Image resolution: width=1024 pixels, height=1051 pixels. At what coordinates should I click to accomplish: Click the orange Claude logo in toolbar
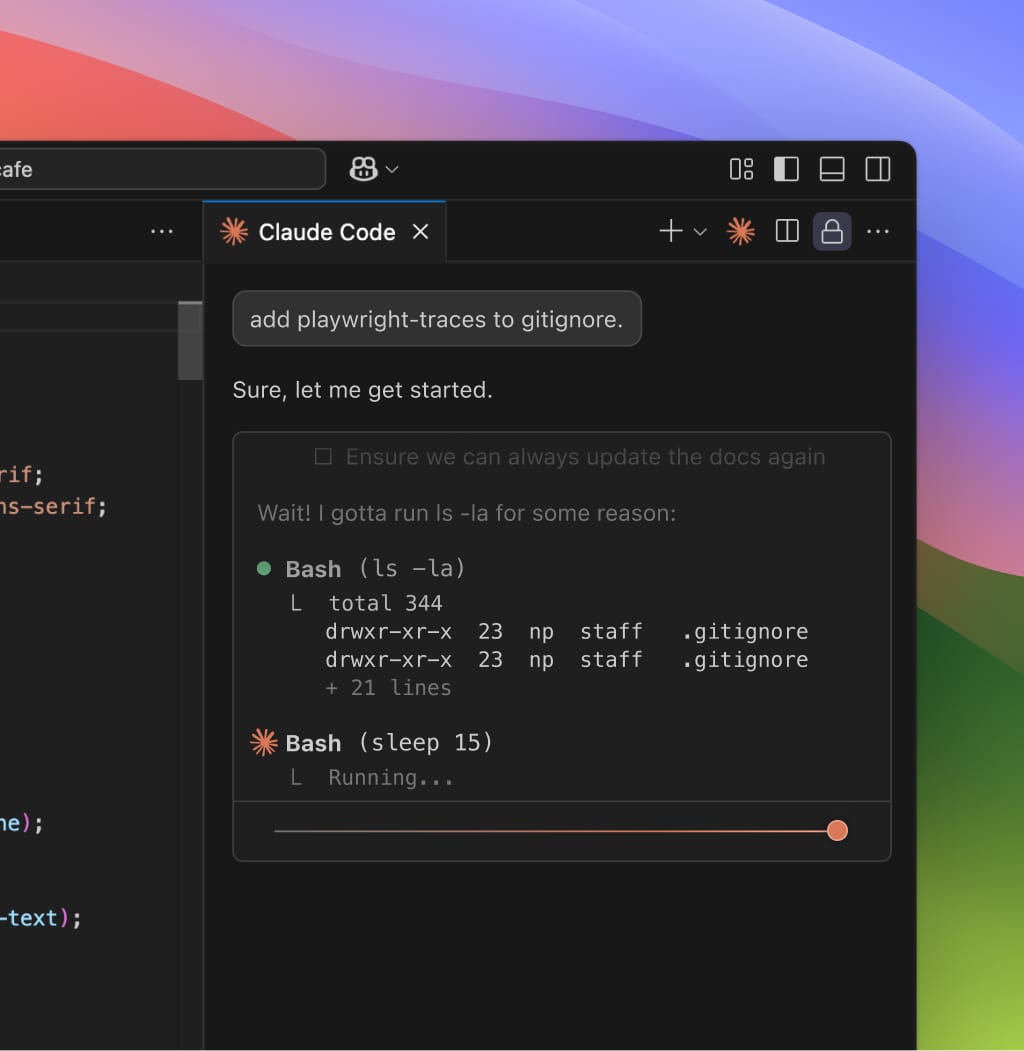click(x=741, y=232)
